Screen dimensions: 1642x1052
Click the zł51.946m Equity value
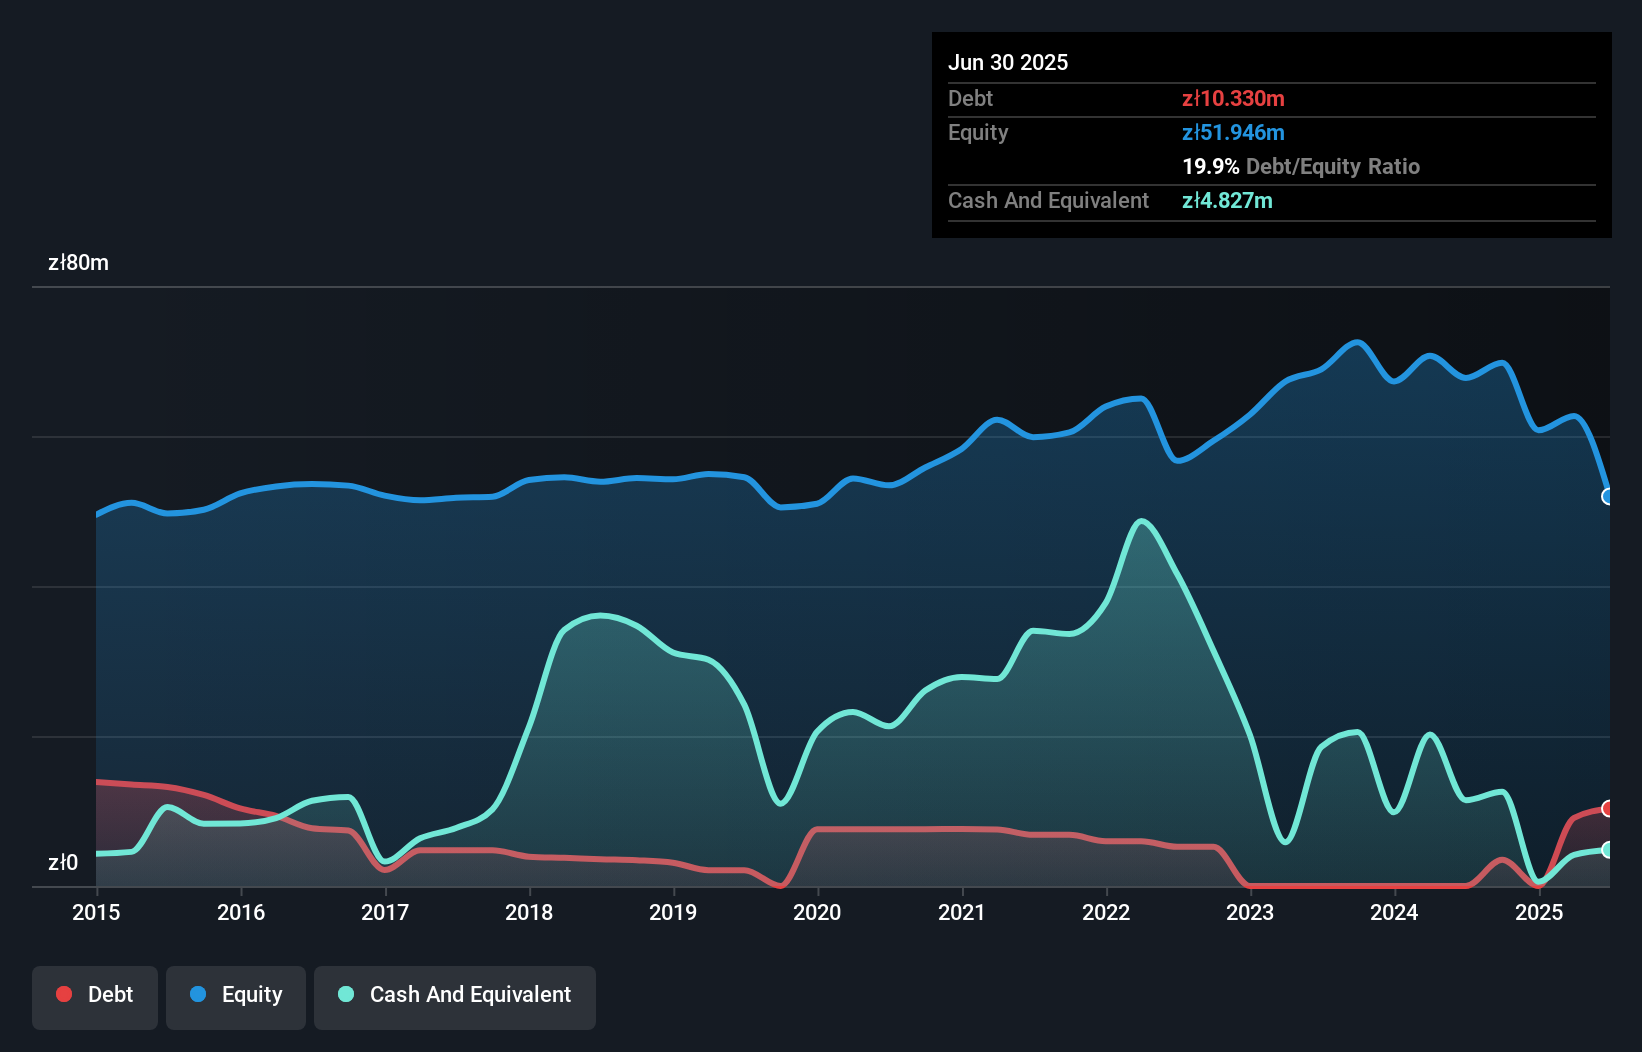[1230, 132]
